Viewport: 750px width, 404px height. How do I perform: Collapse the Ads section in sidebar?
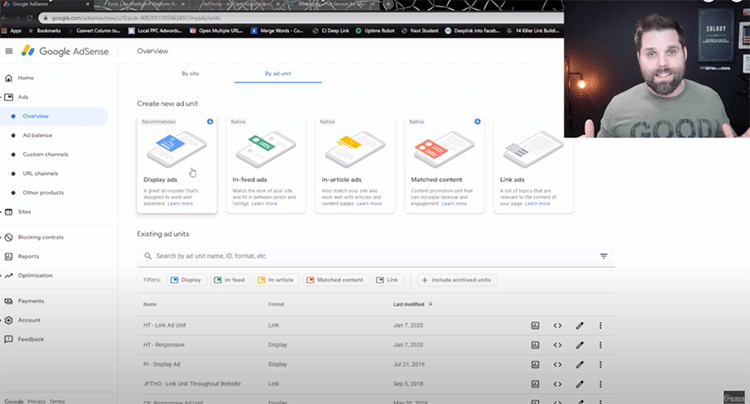(9, 97)
